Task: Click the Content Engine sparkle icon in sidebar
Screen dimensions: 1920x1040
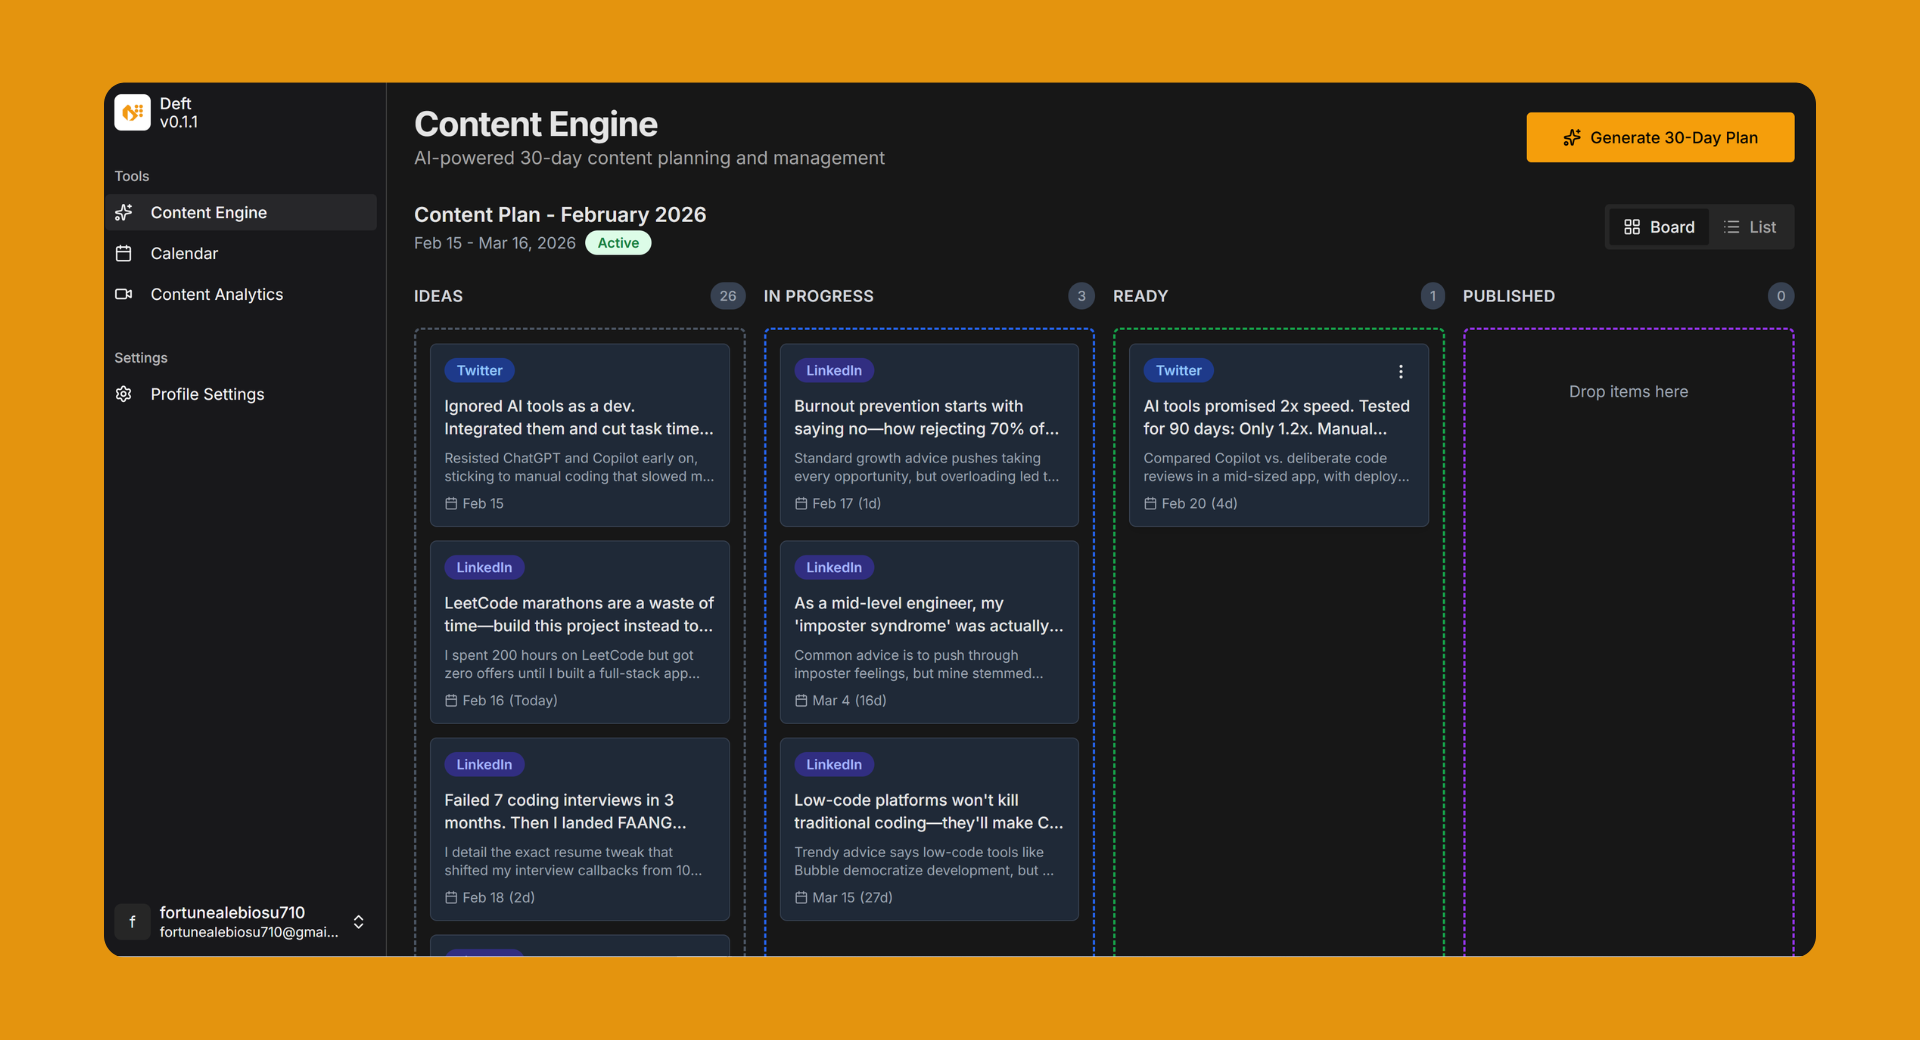Action: tap(124, 212)
